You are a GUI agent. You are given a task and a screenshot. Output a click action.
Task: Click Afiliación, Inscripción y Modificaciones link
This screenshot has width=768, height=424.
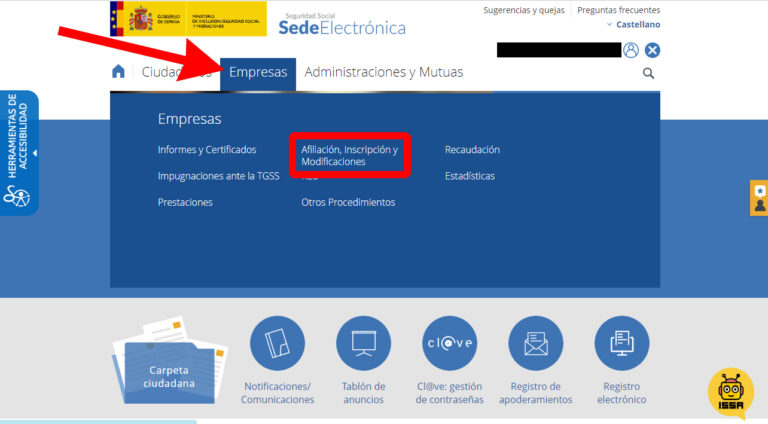[x=349, y=155]
